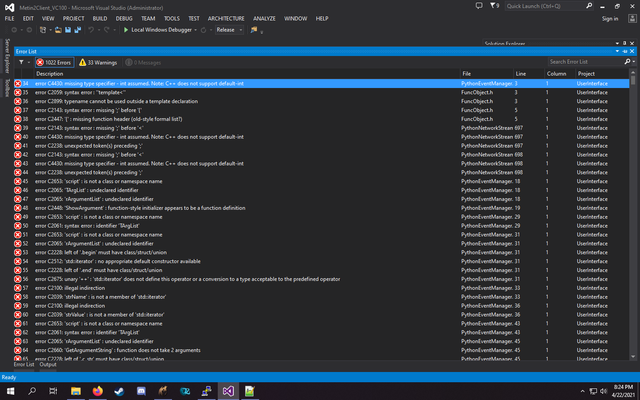The image size is (640, 400).
Task: Open the Error List window options dropdown
Action: [x=617, y=51]
